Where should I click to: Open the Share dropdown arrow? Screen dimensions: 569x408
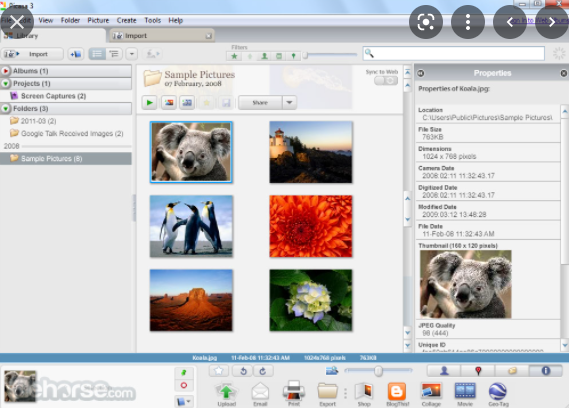pos(289,103)
